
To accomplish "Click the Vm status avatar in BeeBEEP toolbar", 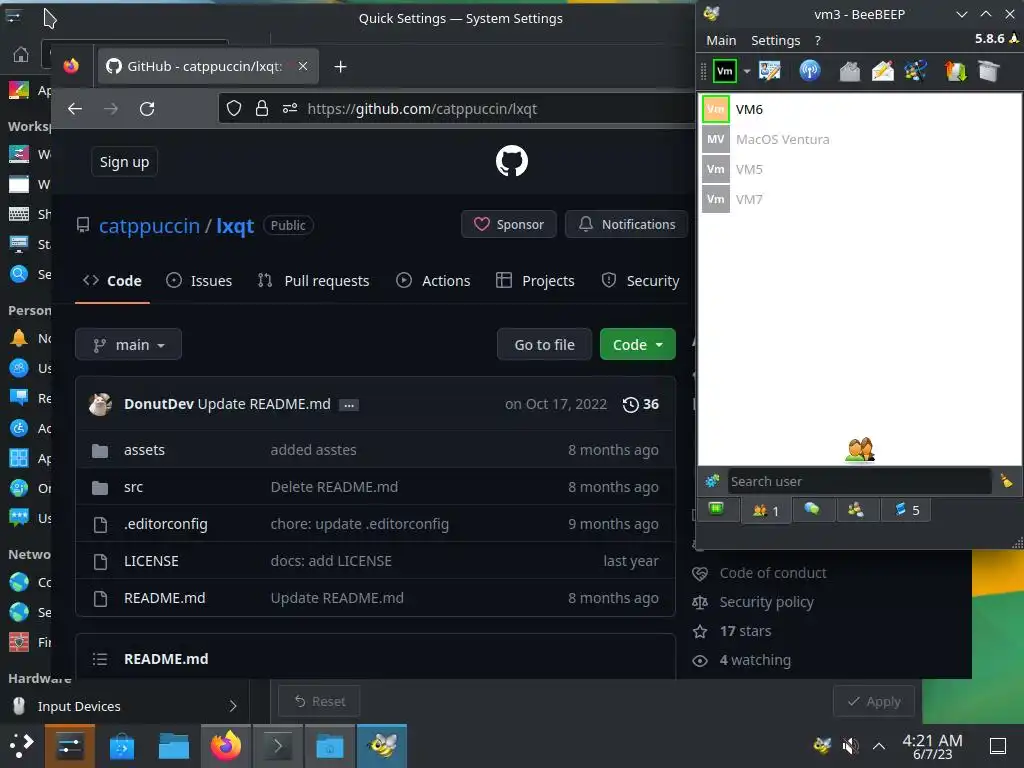I will point(724,71).
